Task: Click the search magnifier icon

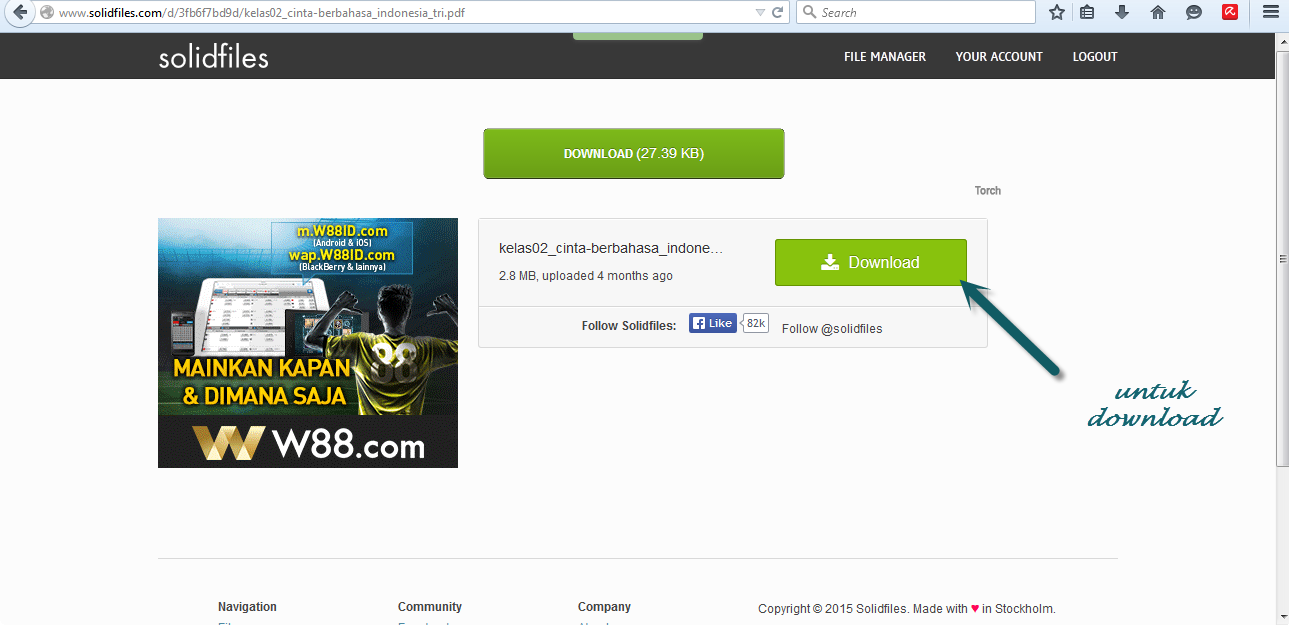Action: [x=808, y=13]
